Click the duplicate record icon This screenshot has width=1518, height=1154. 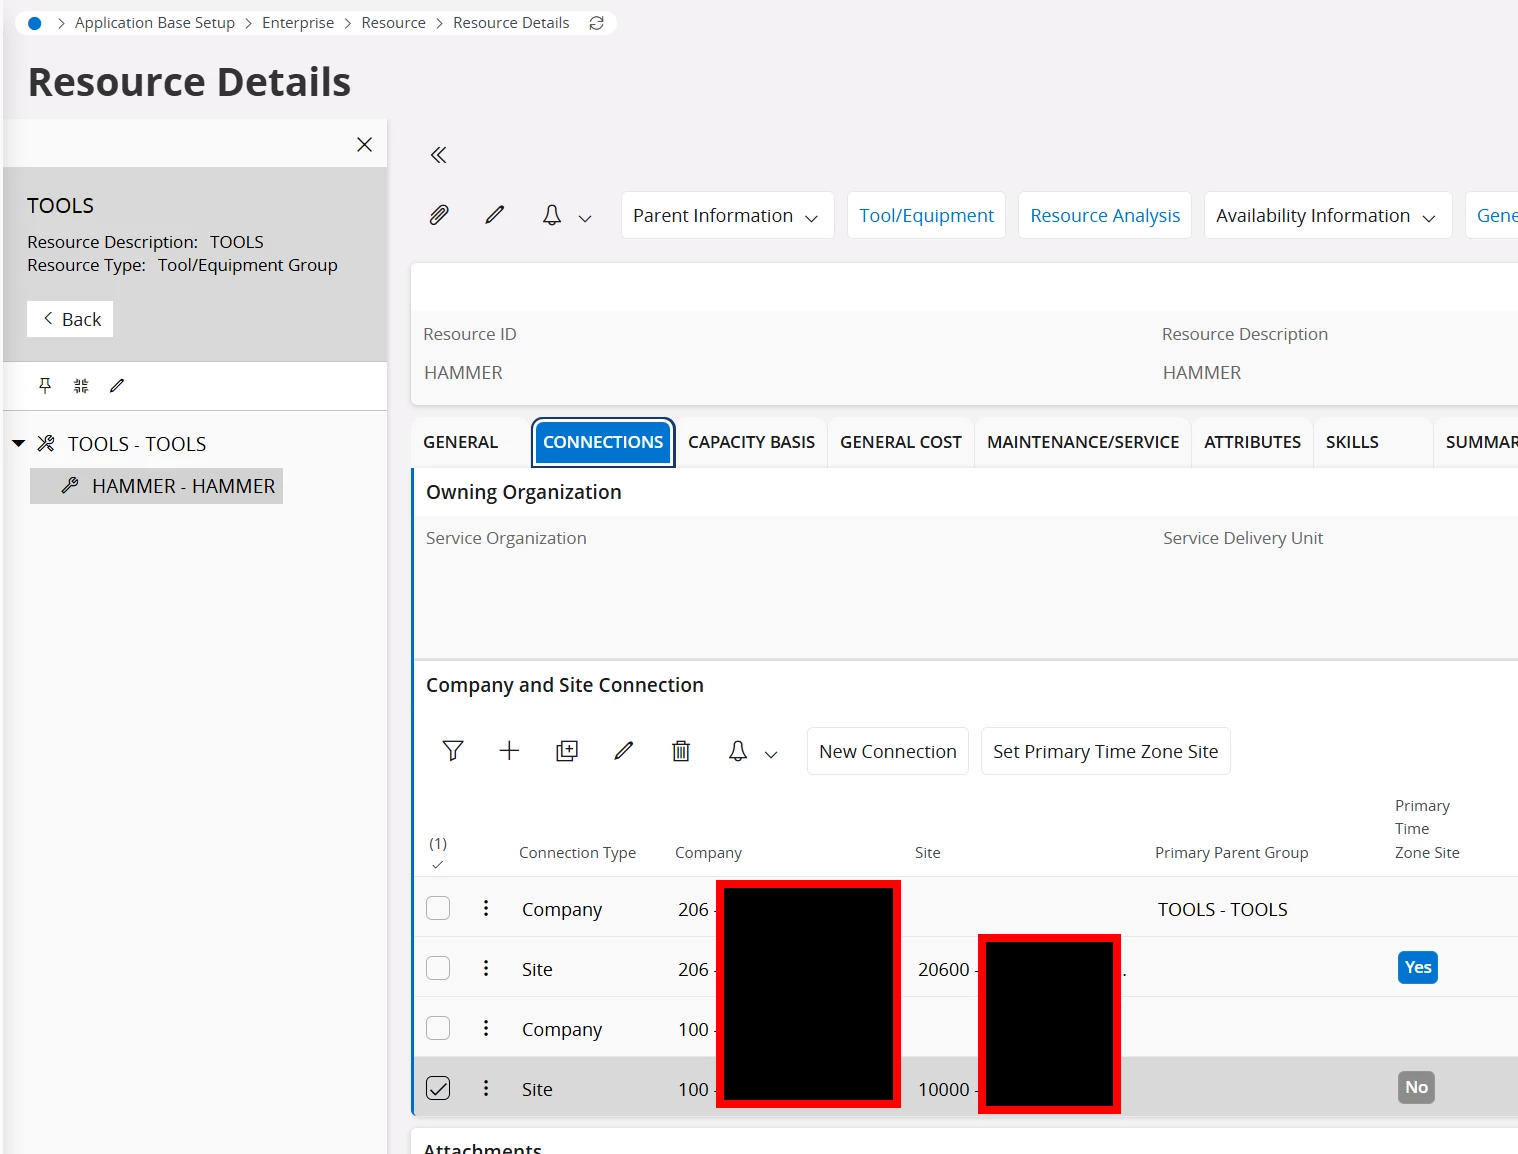pos(566,751)
